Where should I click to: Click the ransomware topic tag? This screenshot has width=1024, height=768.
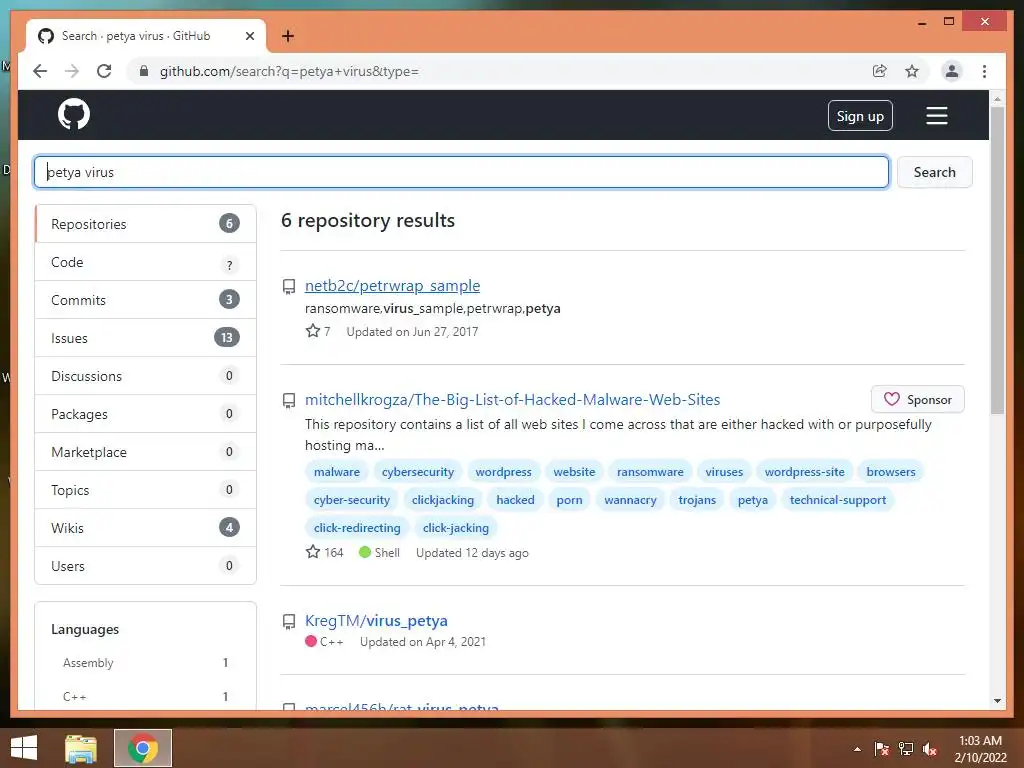(x=650, y=472)
